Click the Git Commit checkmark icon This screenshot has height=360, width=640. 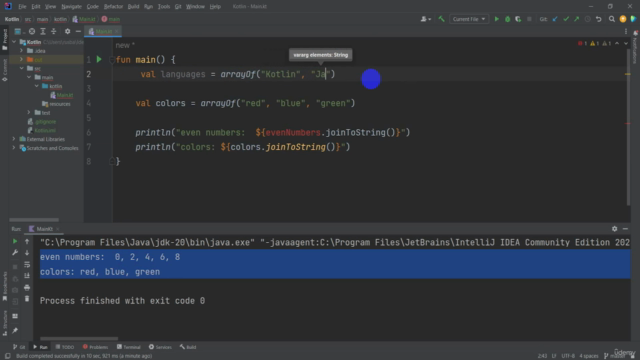click(x=566, y=19)
